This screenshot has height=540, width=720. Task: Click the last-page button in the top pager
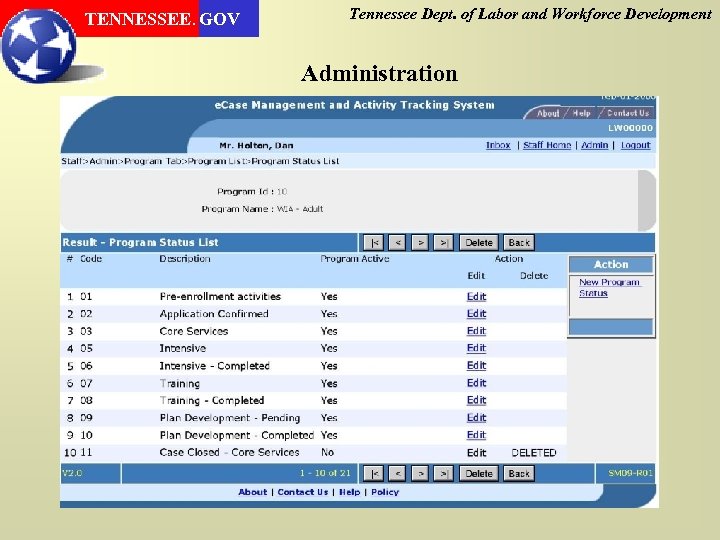pos(443,242)
